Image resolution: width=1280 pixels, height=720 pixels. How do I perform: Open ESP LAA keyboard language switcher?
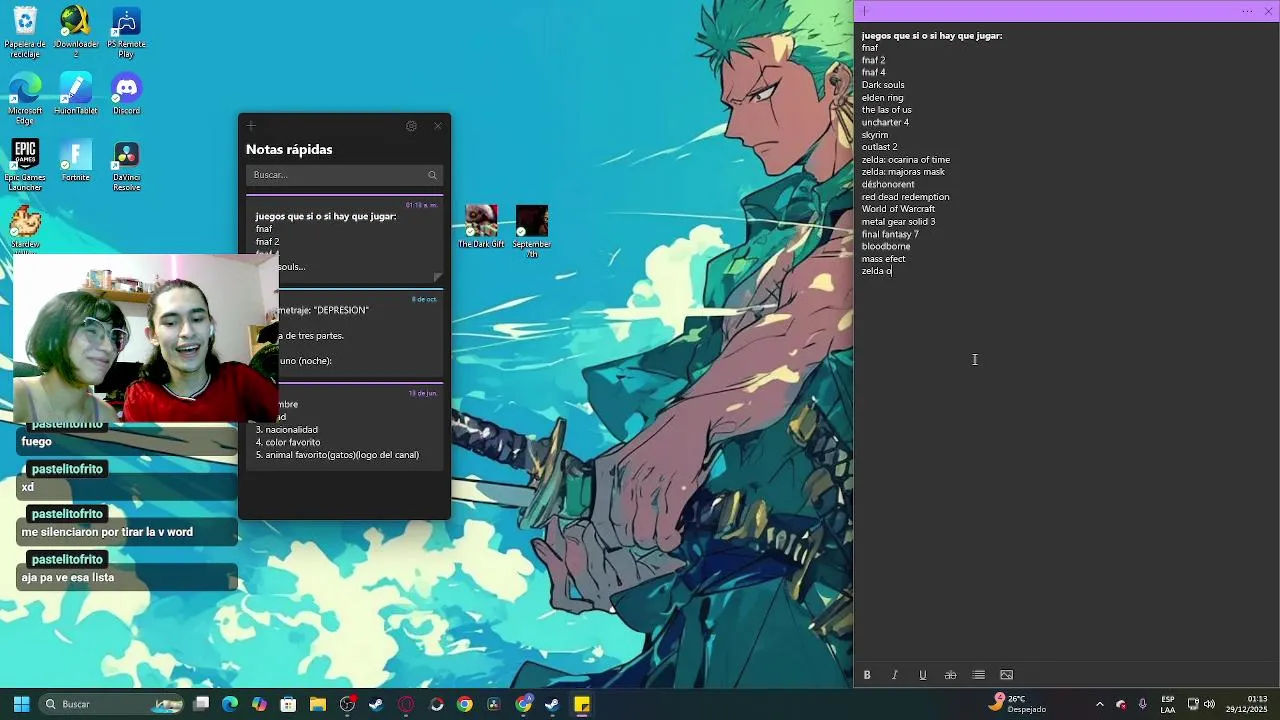click(x=1168, y=704)
